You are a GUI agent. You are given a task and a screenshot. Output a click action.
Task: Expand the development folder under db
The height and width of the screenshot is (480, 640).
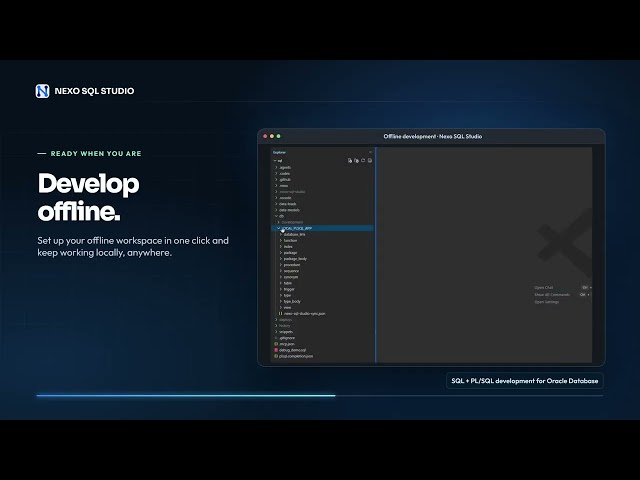coord(290,222)
